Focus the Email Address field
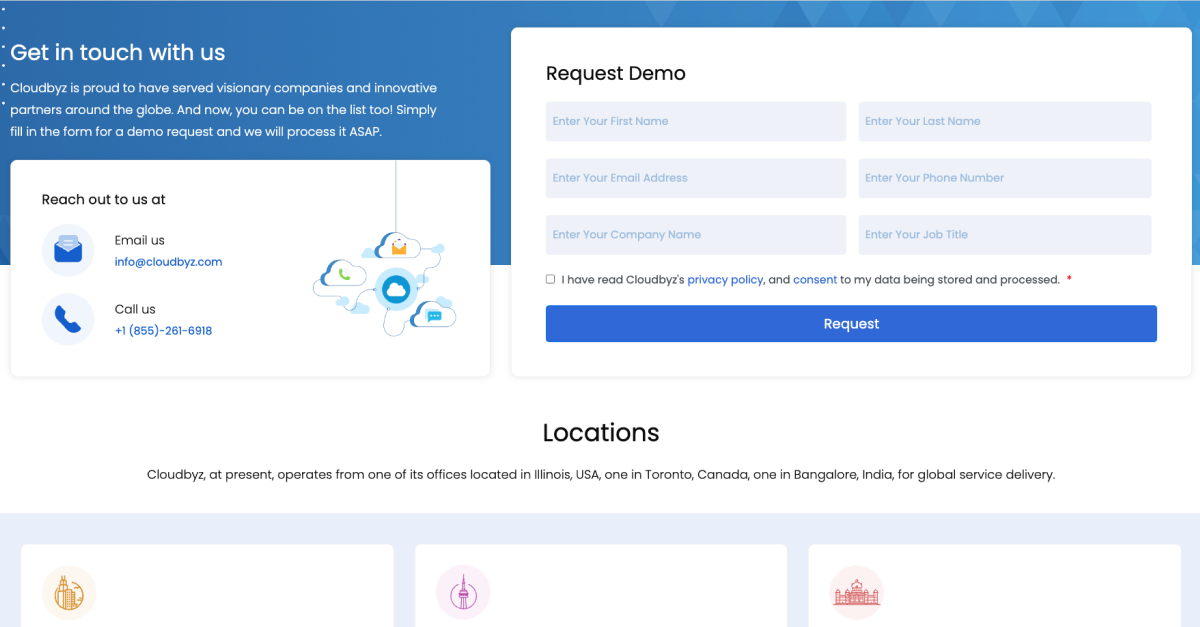1200x627 pixels. pos(696,178)
